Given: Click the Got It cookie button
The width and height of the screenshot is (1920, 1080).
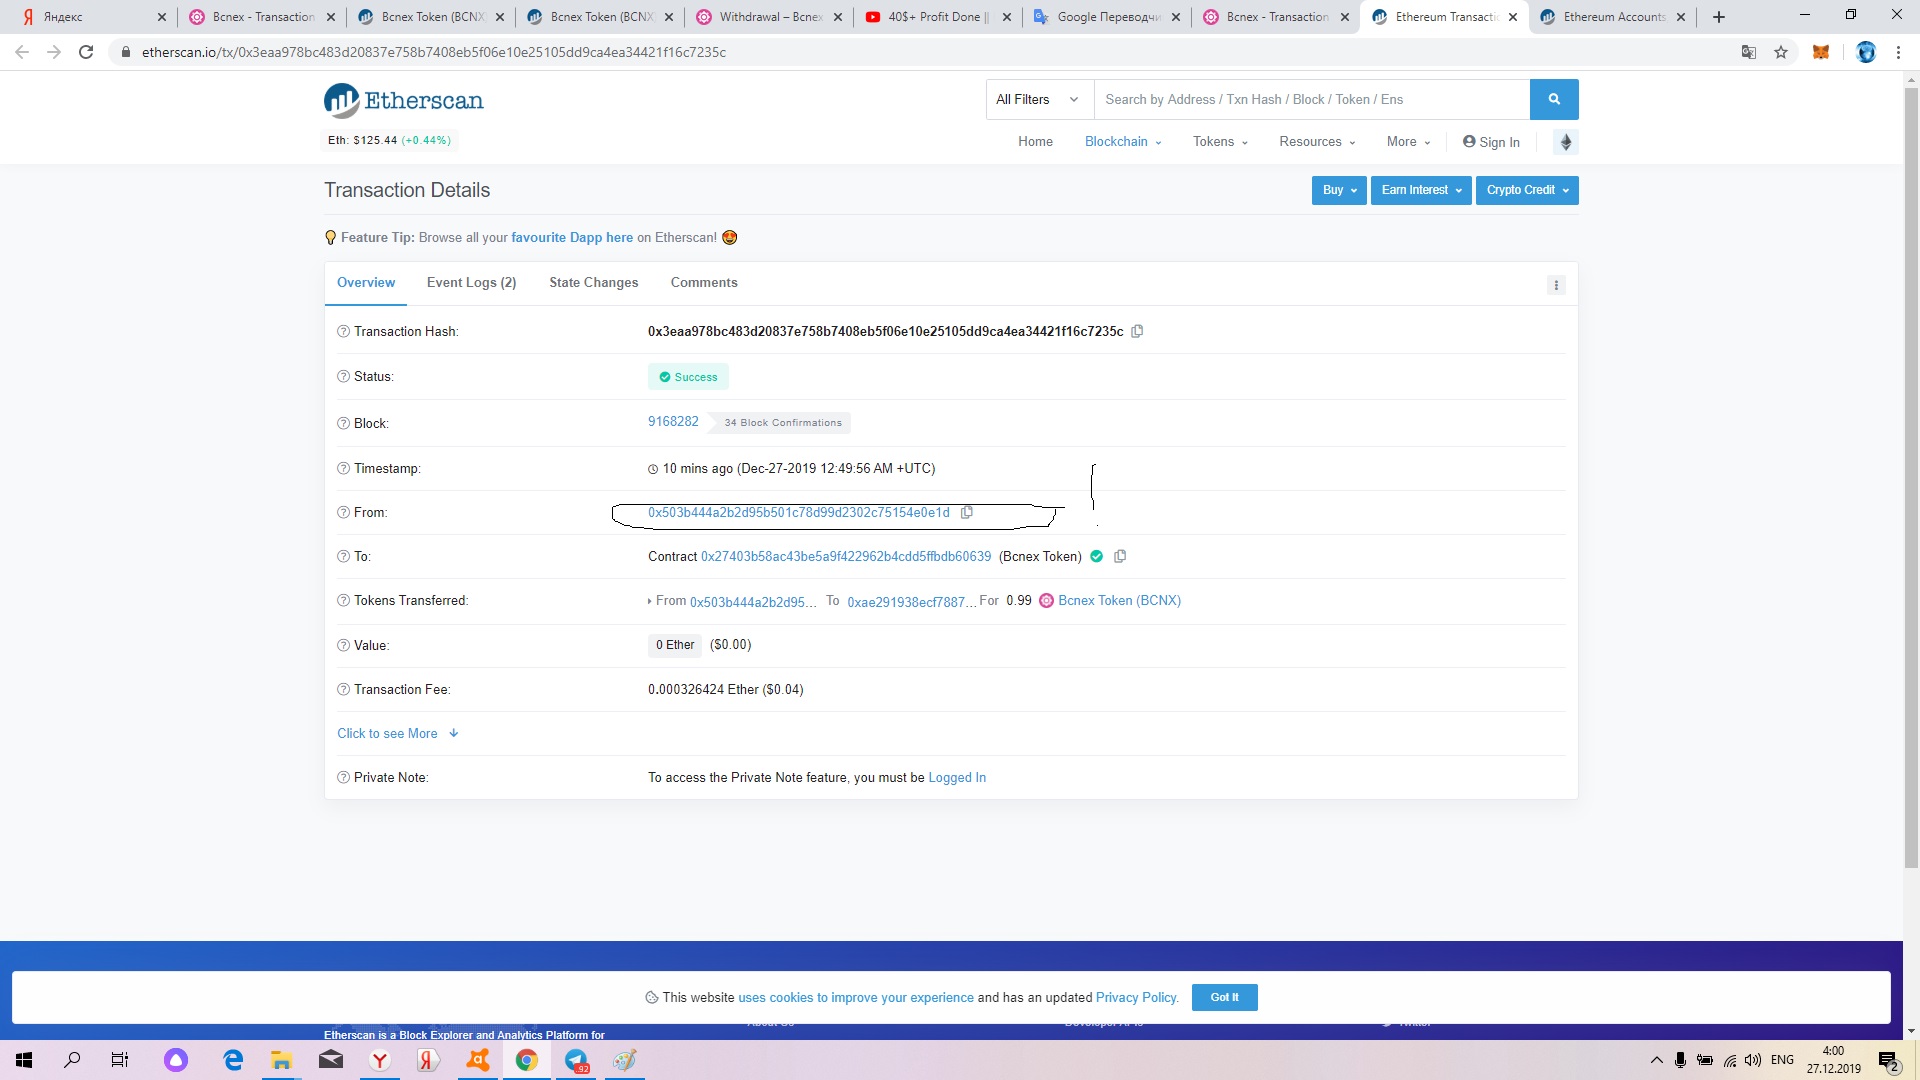Looking at the screenshot, I should coord(1224,998).
